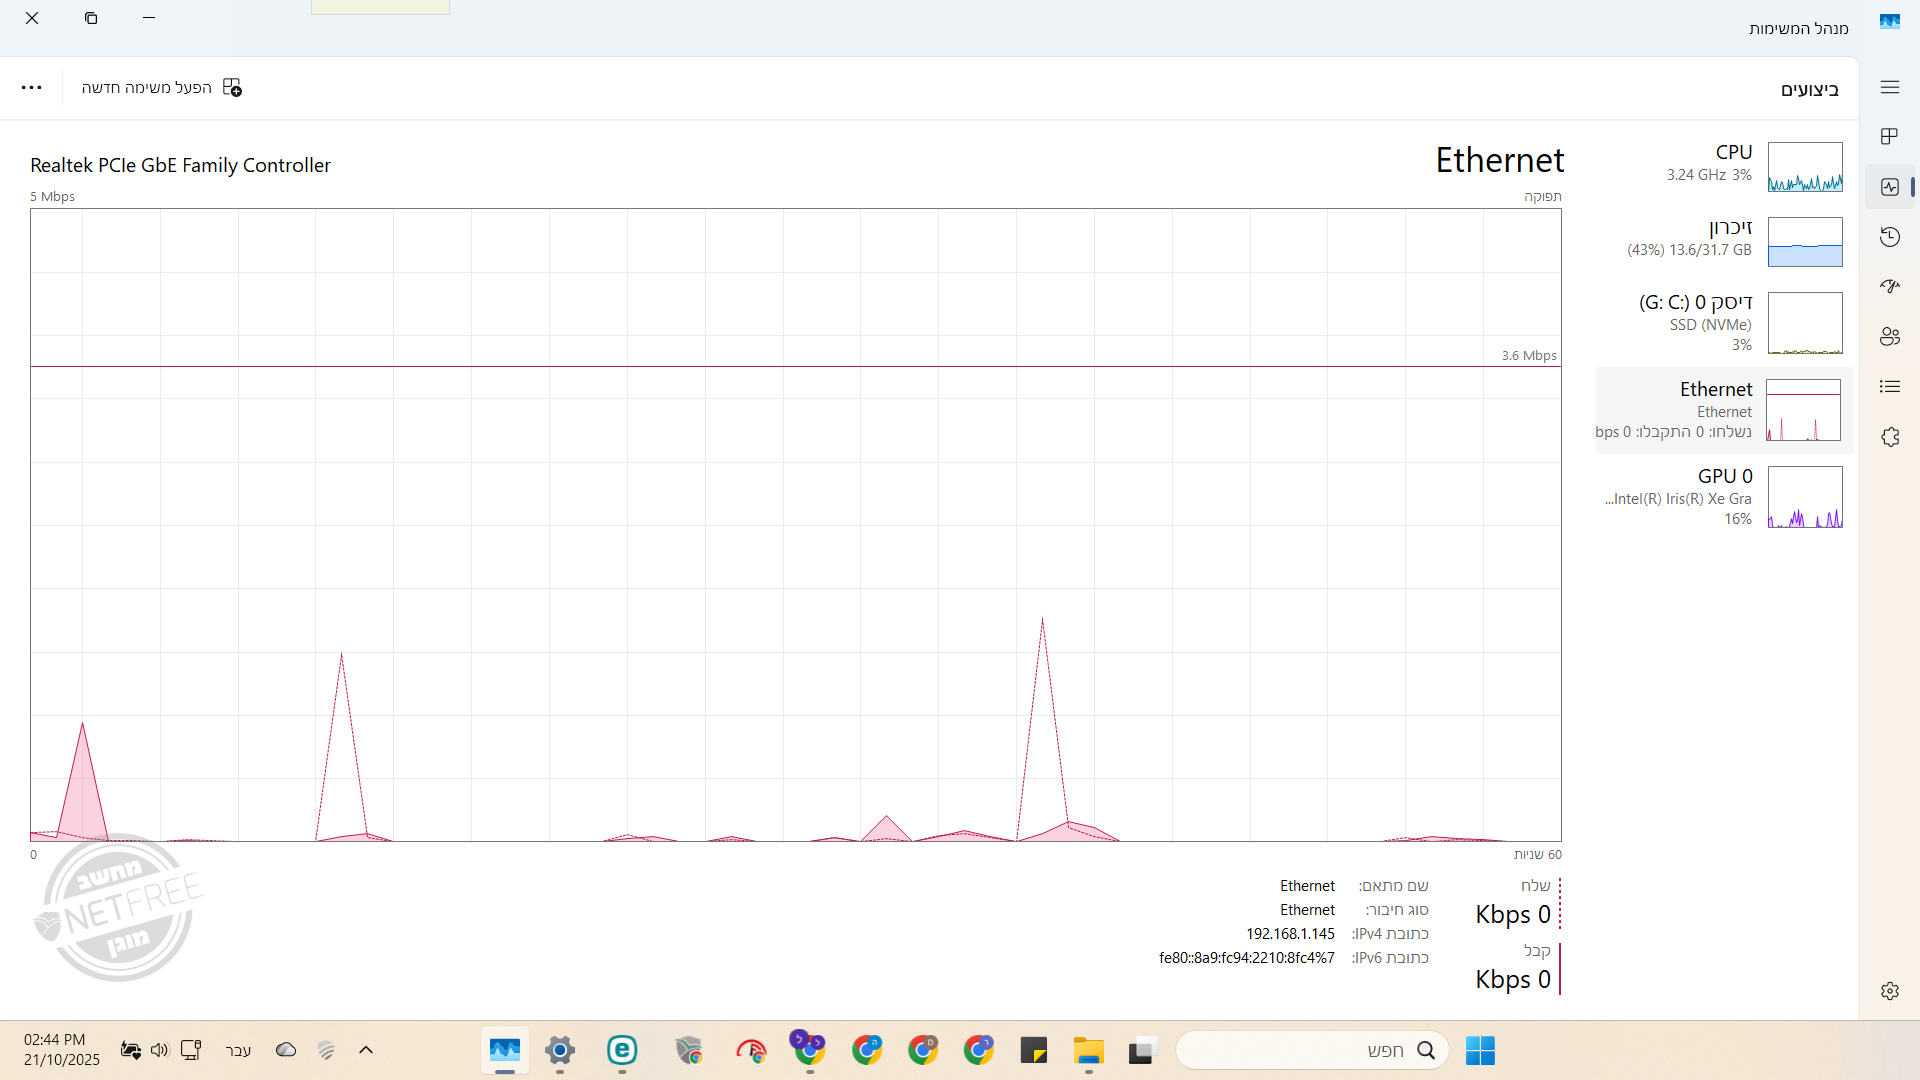Image resolution: width=1920 pixels, height=1080 pixels.
Task: Expand the system tray hidden icons chevron
Action: click(x=366, y=1050)
